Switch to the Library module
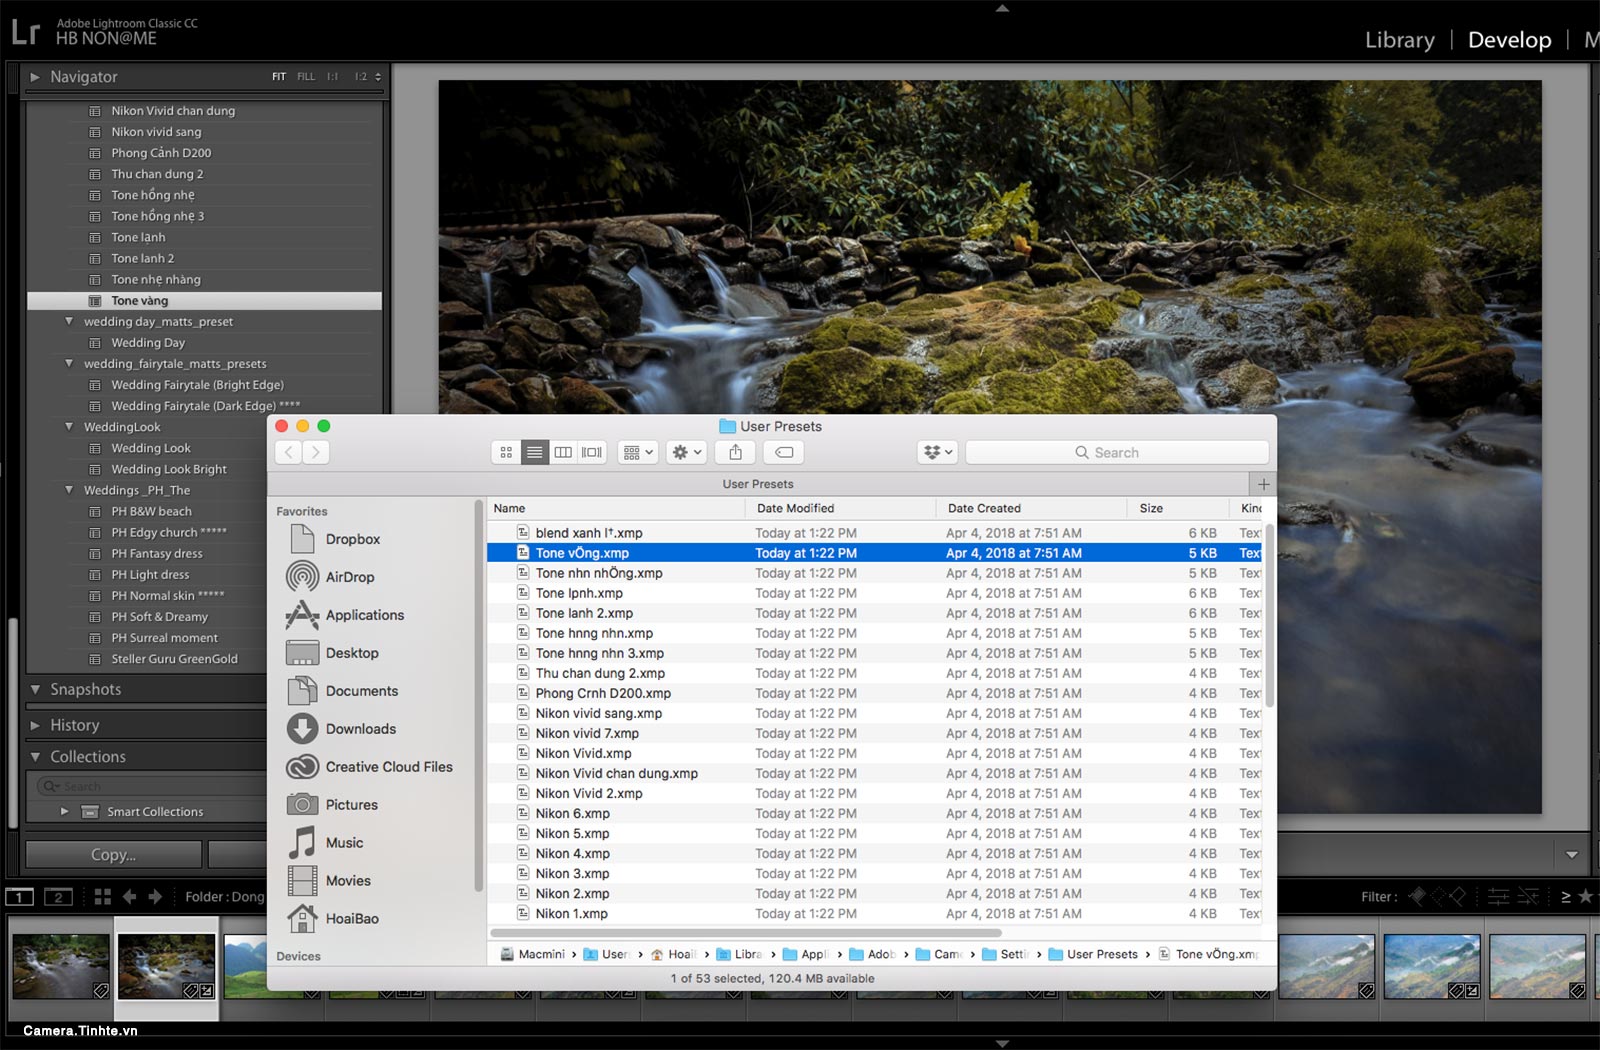Image resolution: width=1600 pixels, height=1050 pixels. (1400, 40)
